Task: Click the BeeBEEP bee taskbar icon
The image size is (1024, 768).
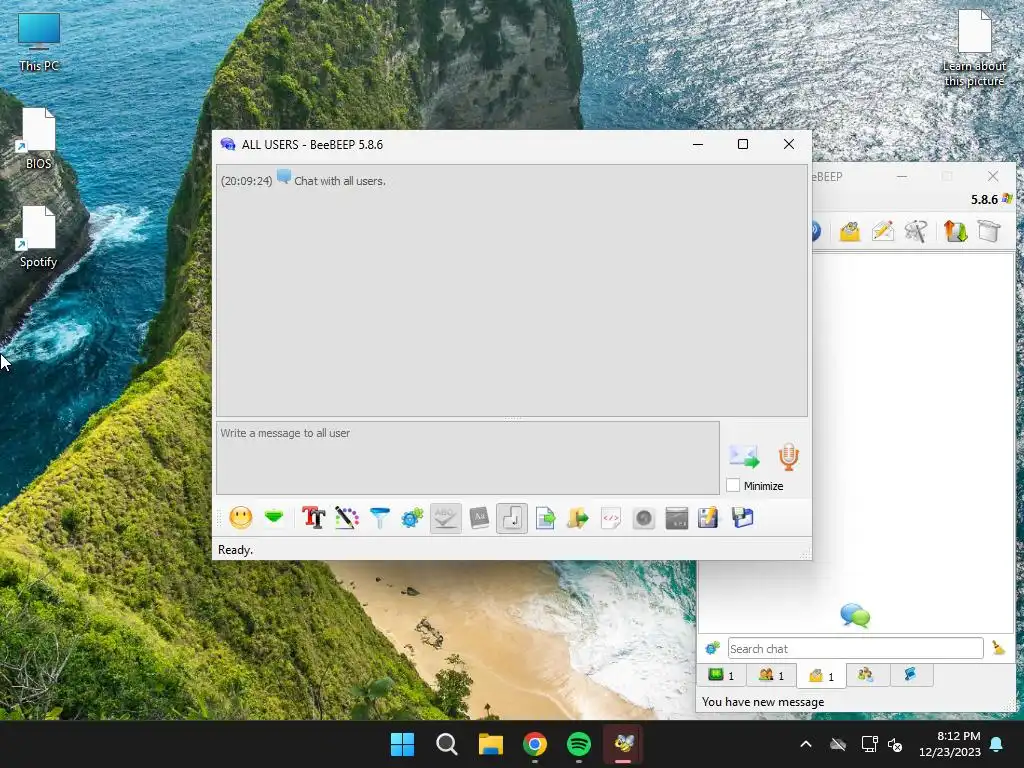Action: (x=624, y=744)
